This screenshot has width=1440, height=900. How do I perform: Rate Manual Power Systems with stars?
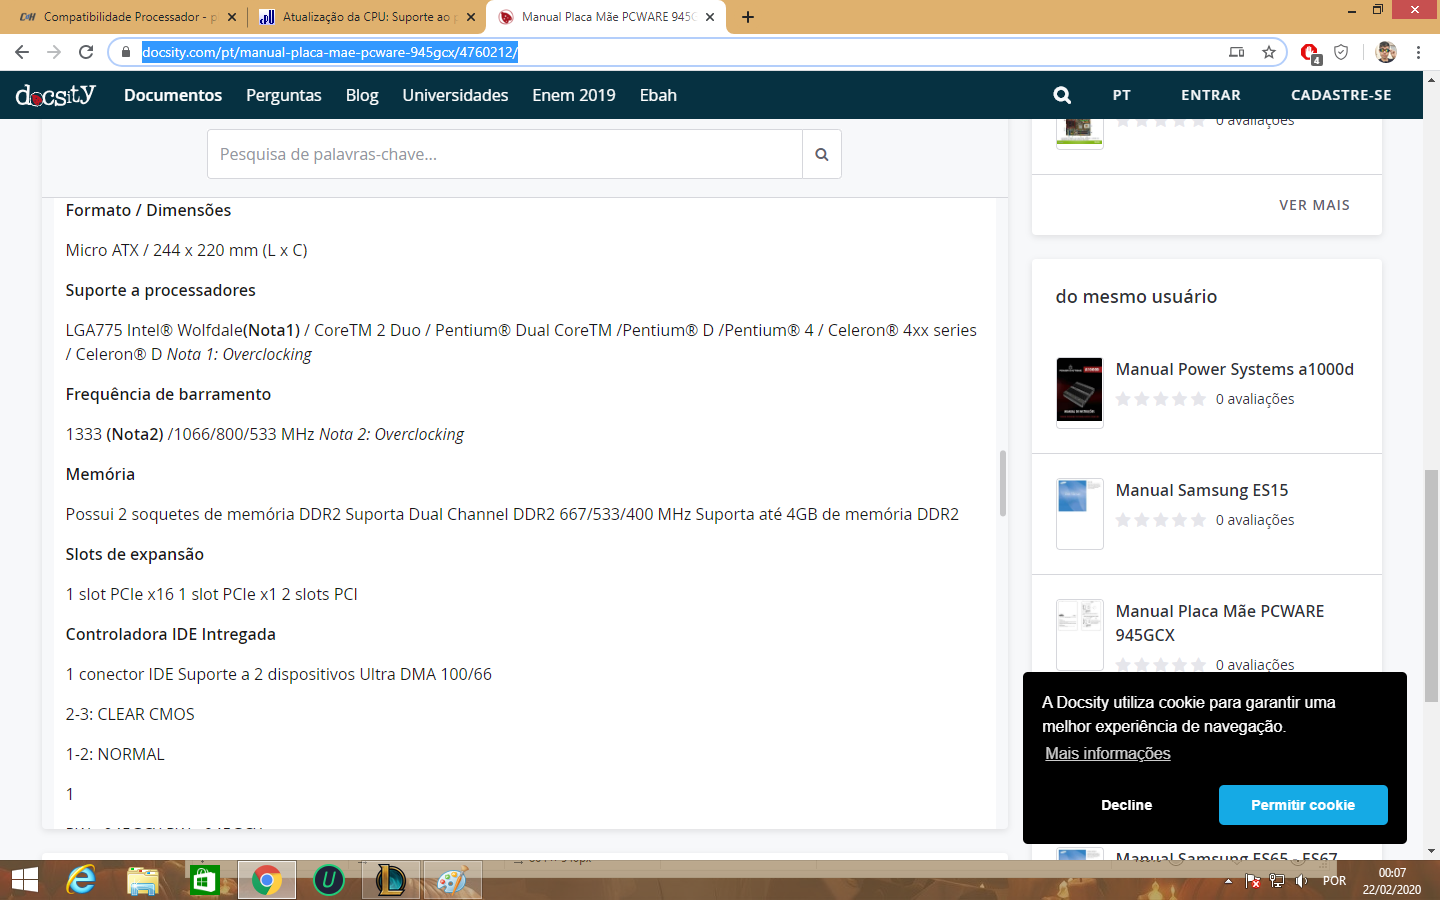pyautogui.click(x=1160, y=399)
